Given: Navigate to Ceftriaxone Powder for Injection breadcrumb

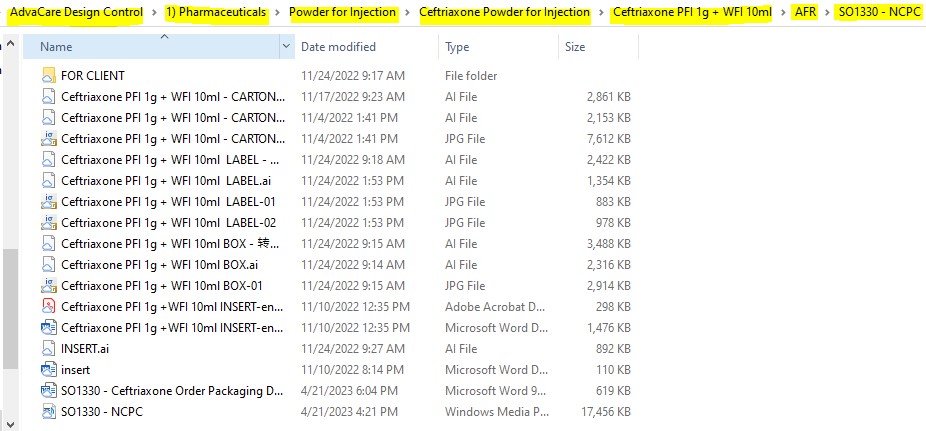Looking at the screenshot, I should (504, 12).
